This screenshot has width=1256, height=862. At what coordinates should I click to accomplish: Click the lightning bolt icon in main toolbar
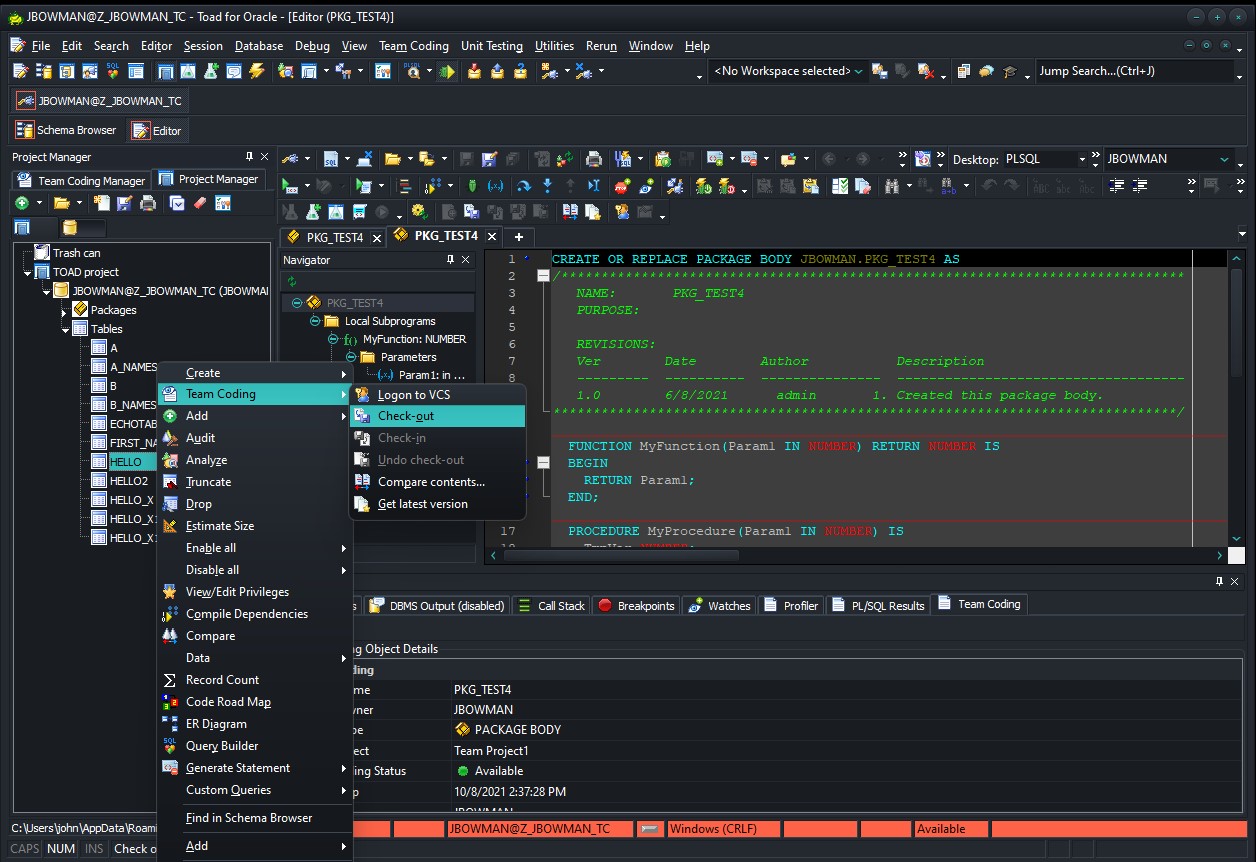[x=257, y=71]
